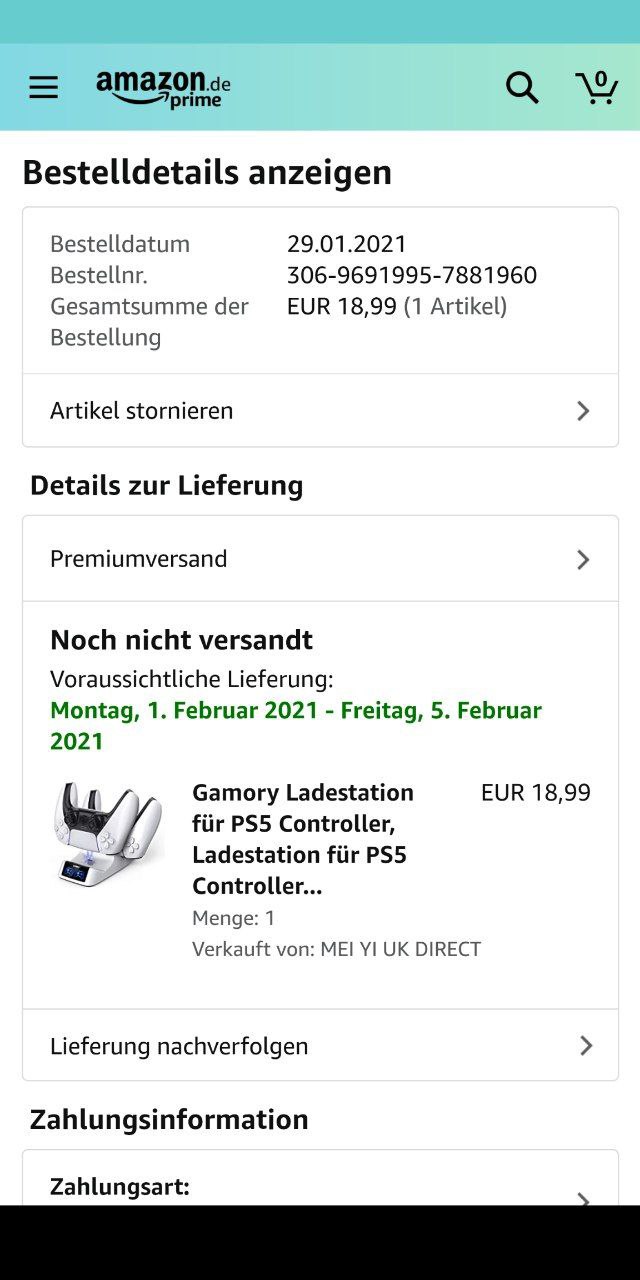Open the Zahlungsart payment row

click(120, 1187)
